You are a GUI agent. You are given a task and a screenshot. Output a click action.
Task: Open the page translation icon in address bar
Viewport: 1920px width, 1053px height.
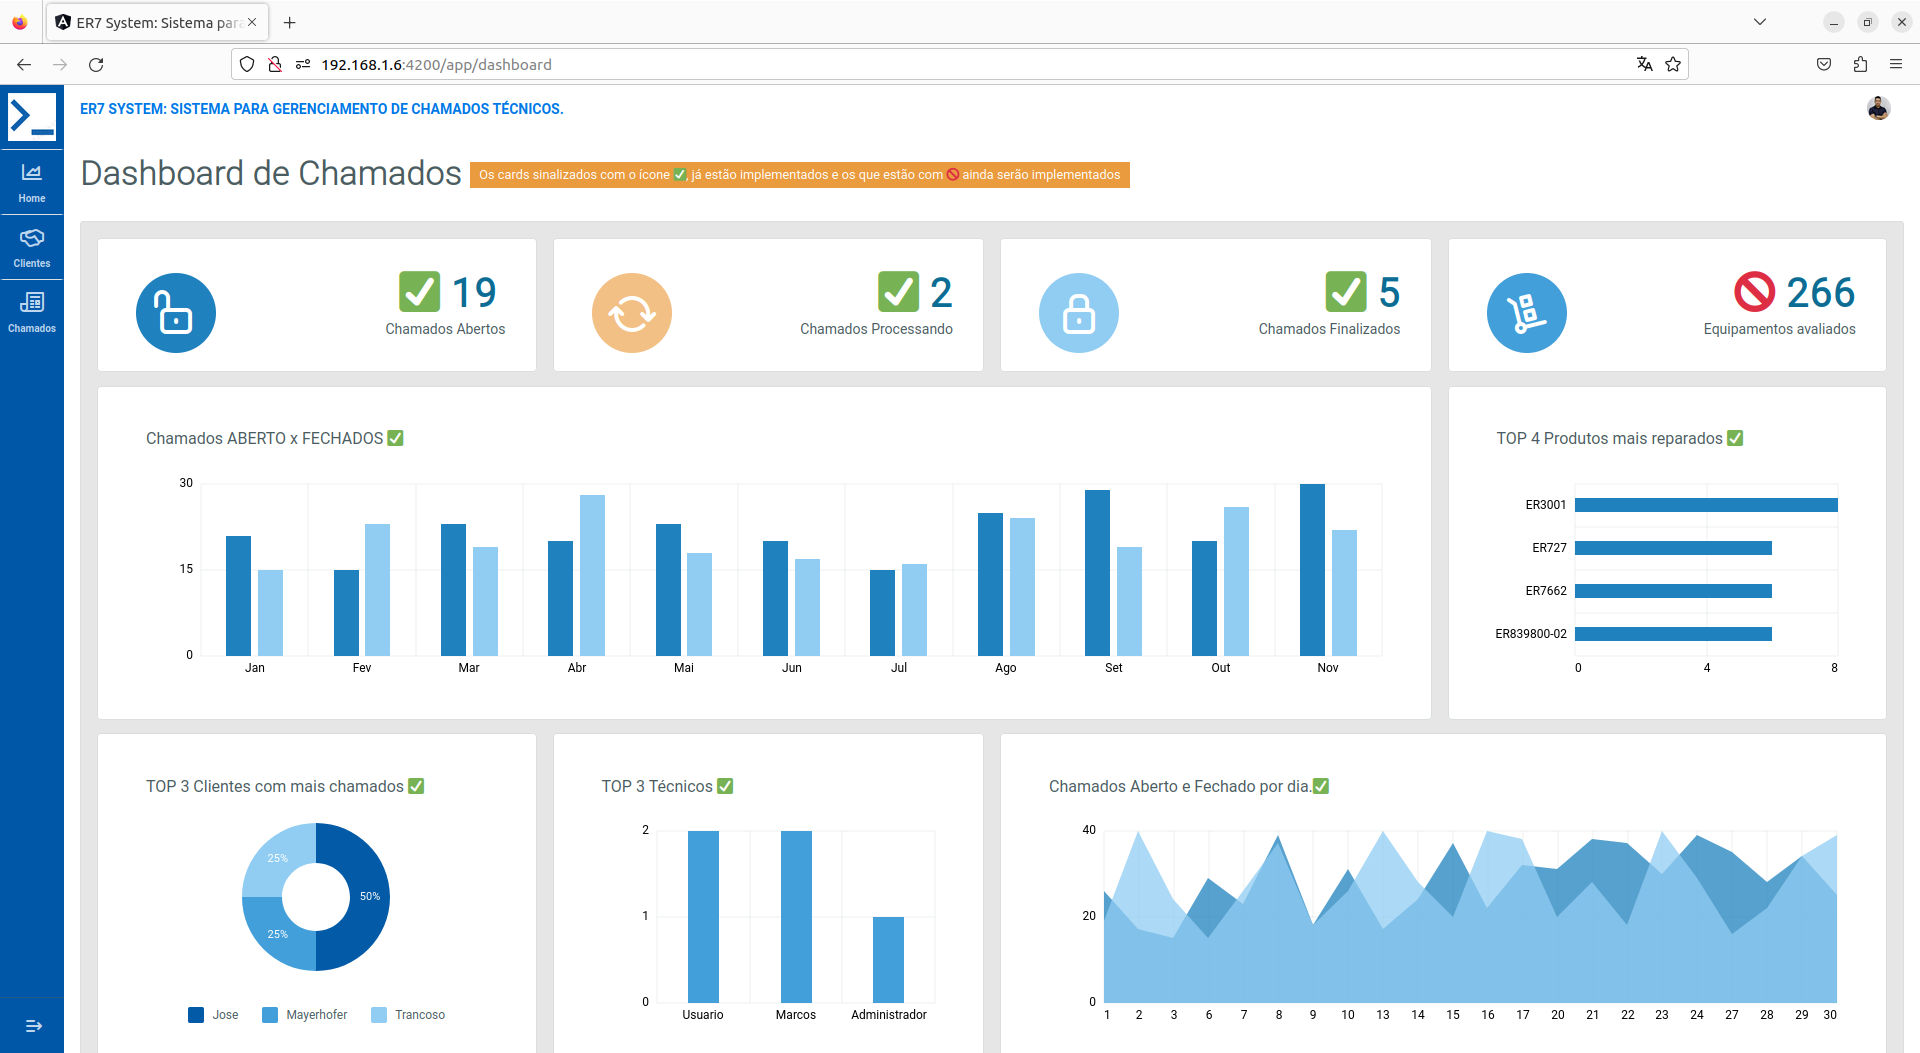point(1645,64)
